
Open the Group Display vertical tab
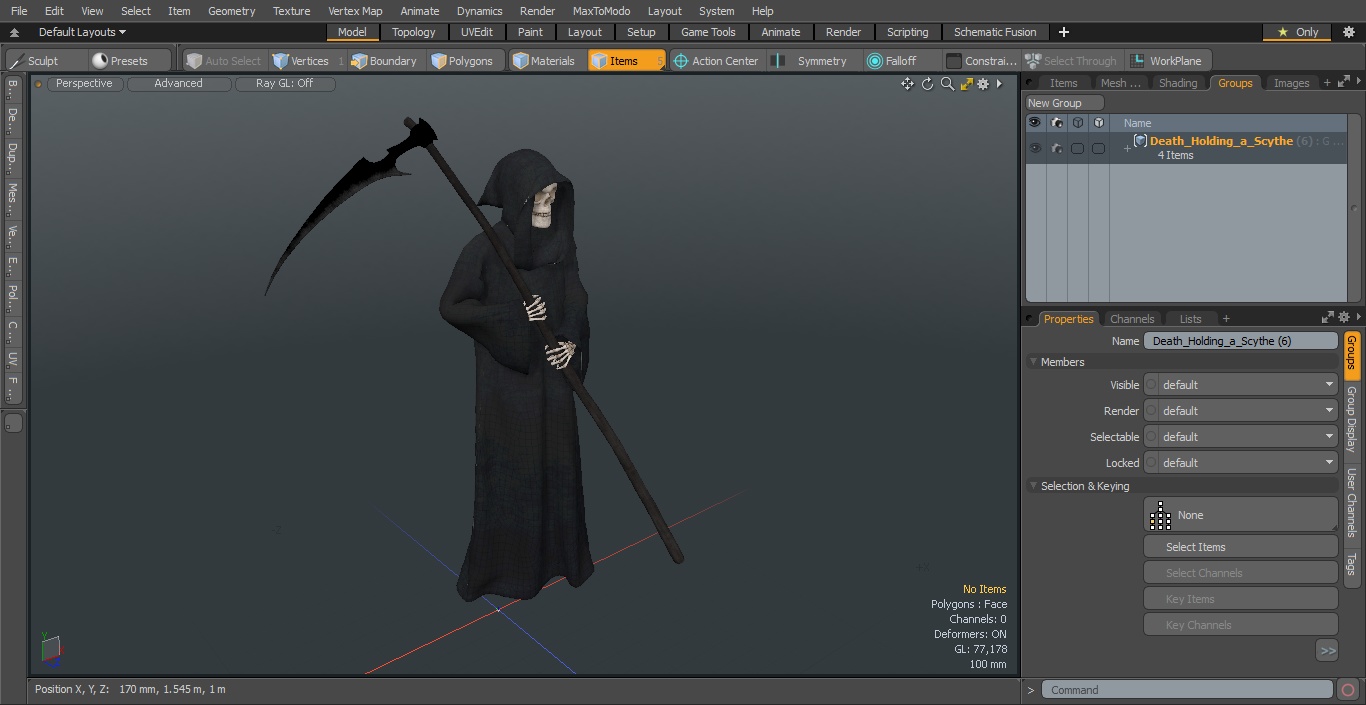[x=1352, y=419]
